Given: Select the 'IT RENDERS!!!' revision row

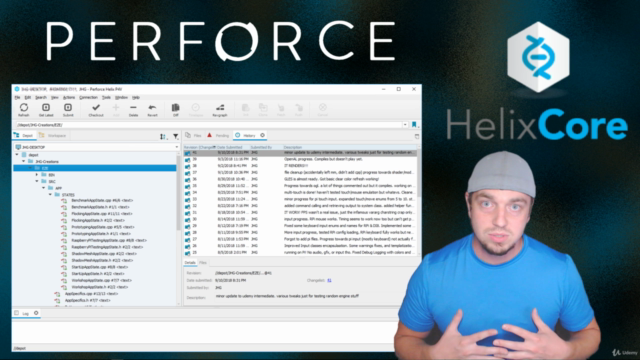Looking at the screenshot, I should 300,166.
